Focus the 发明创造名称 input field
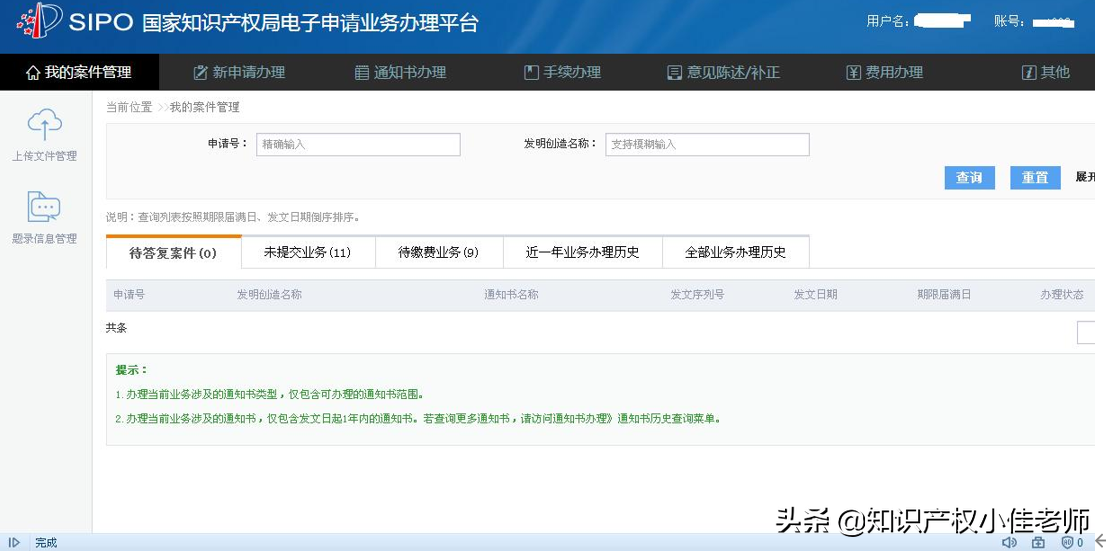 click(707, 144)
